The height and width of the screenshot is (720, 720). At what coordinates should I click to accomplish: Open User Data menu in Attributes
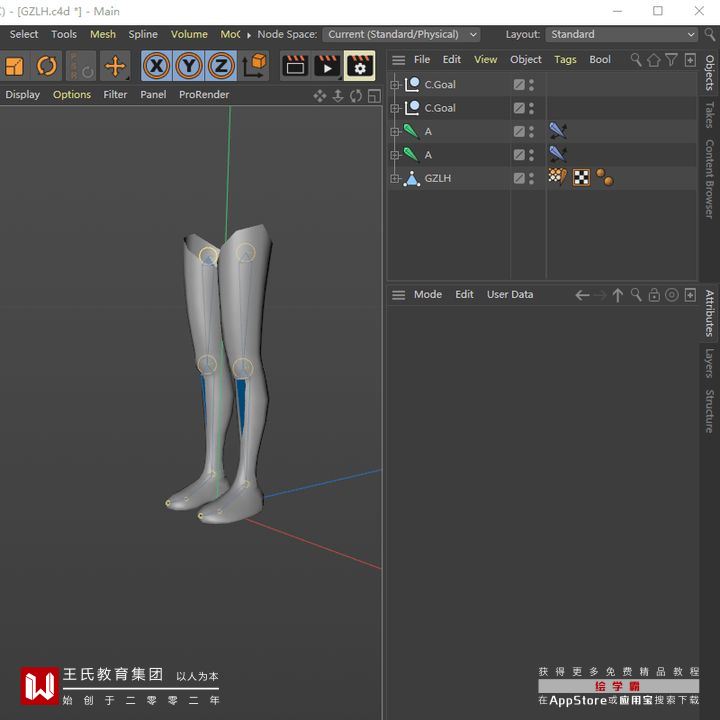click(x=510, y=295)
